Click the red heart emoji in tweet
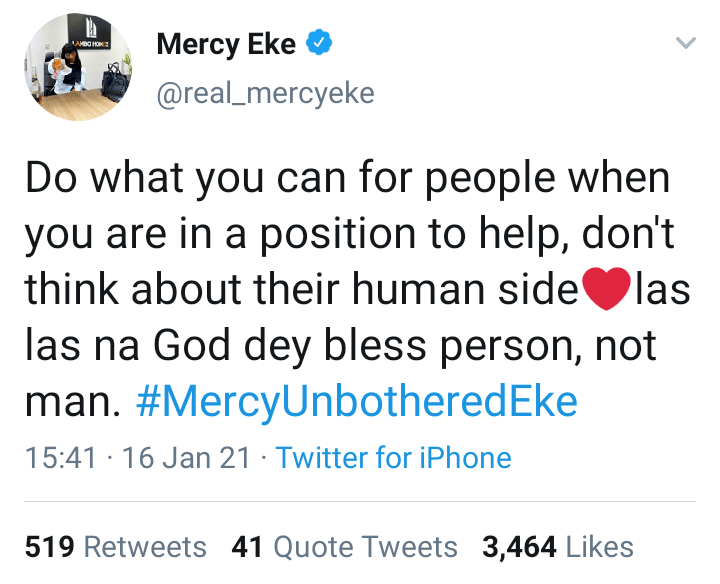 tap(608, 289)
